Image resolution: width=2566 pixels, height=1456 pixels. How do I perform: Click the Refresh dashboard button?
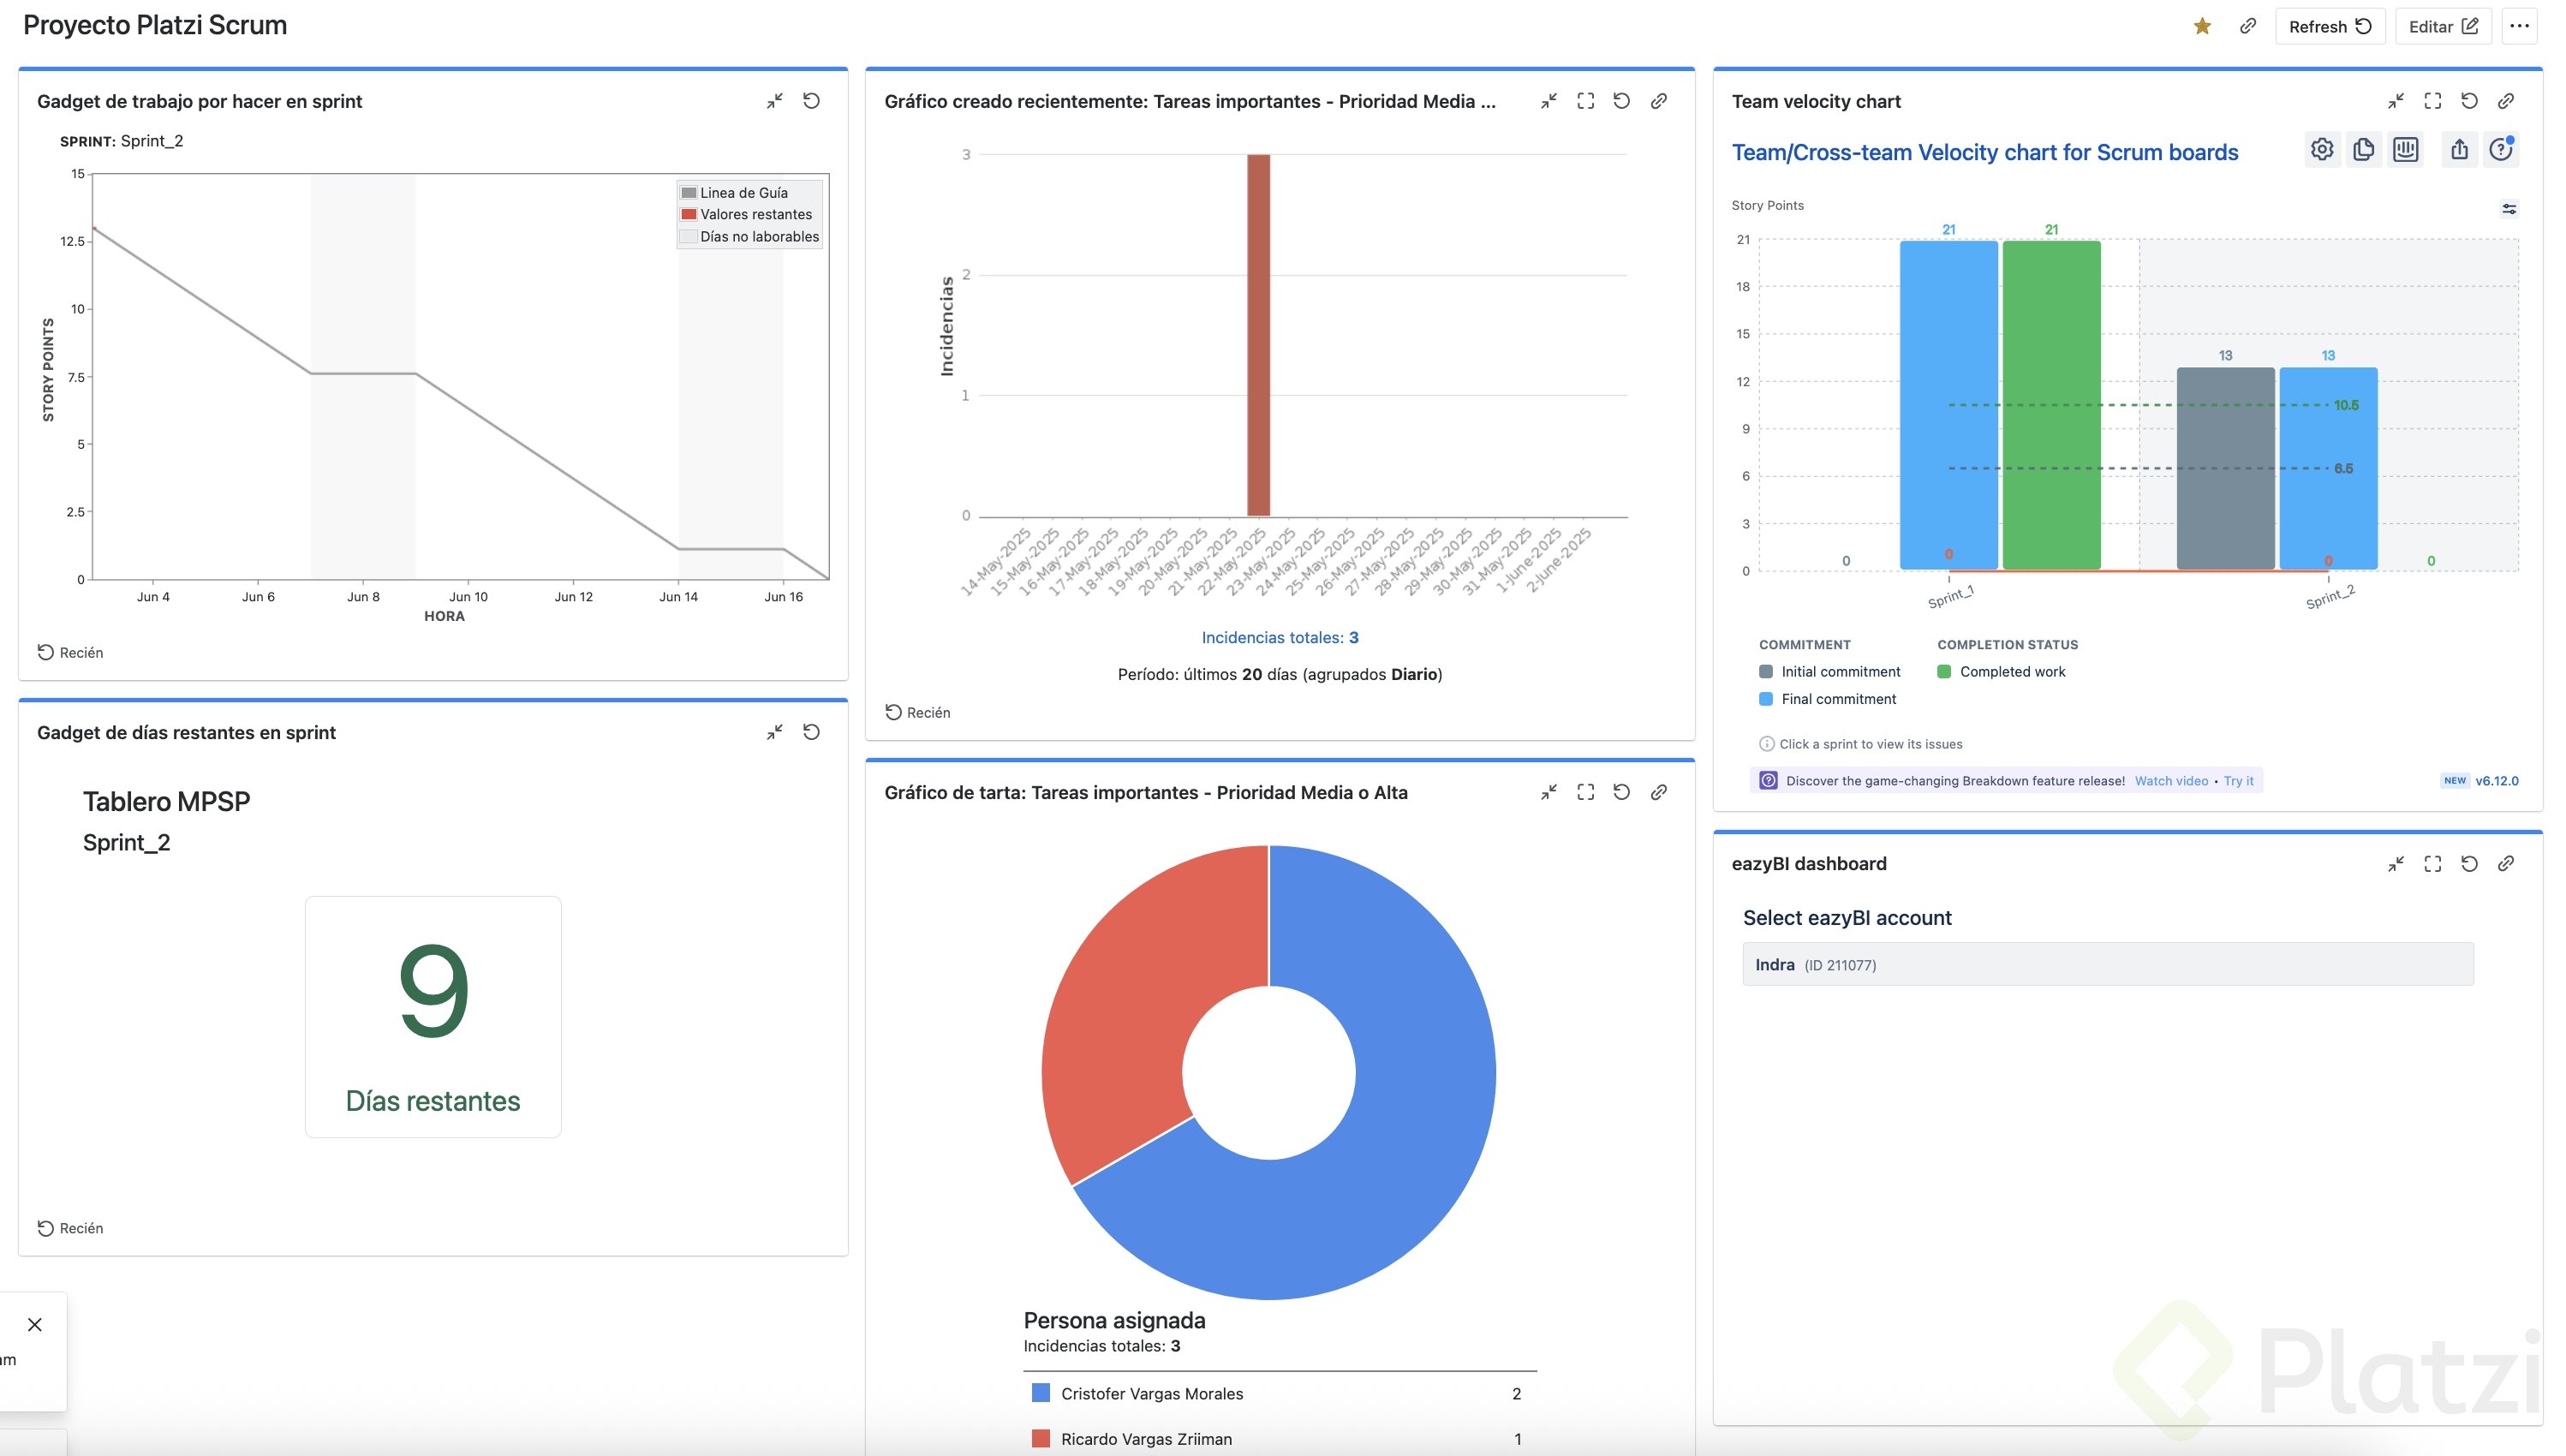pyautogui.click(x=2329, y=26)
